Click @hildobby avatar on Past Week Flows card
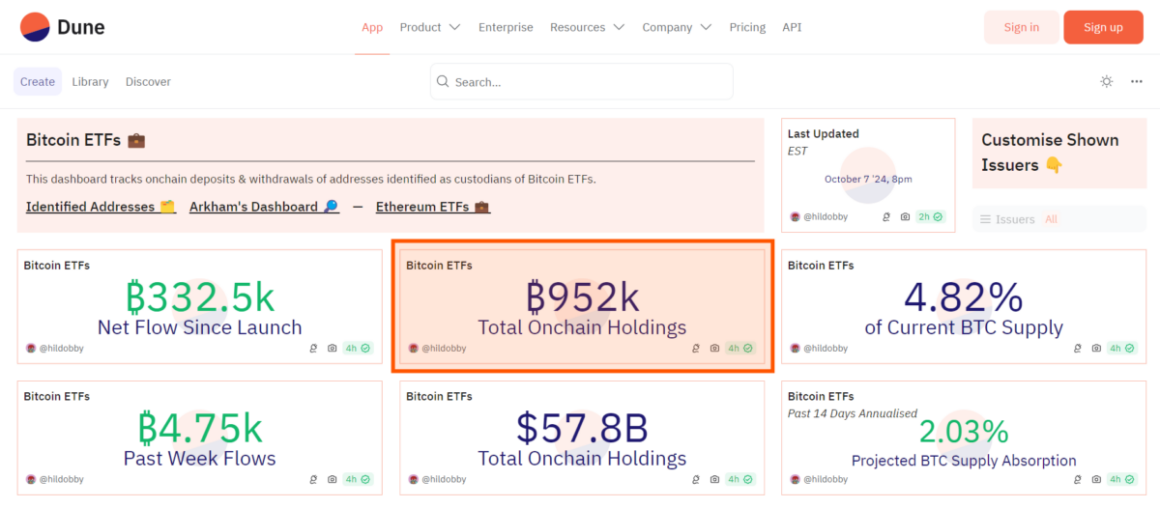 (31, 479)
